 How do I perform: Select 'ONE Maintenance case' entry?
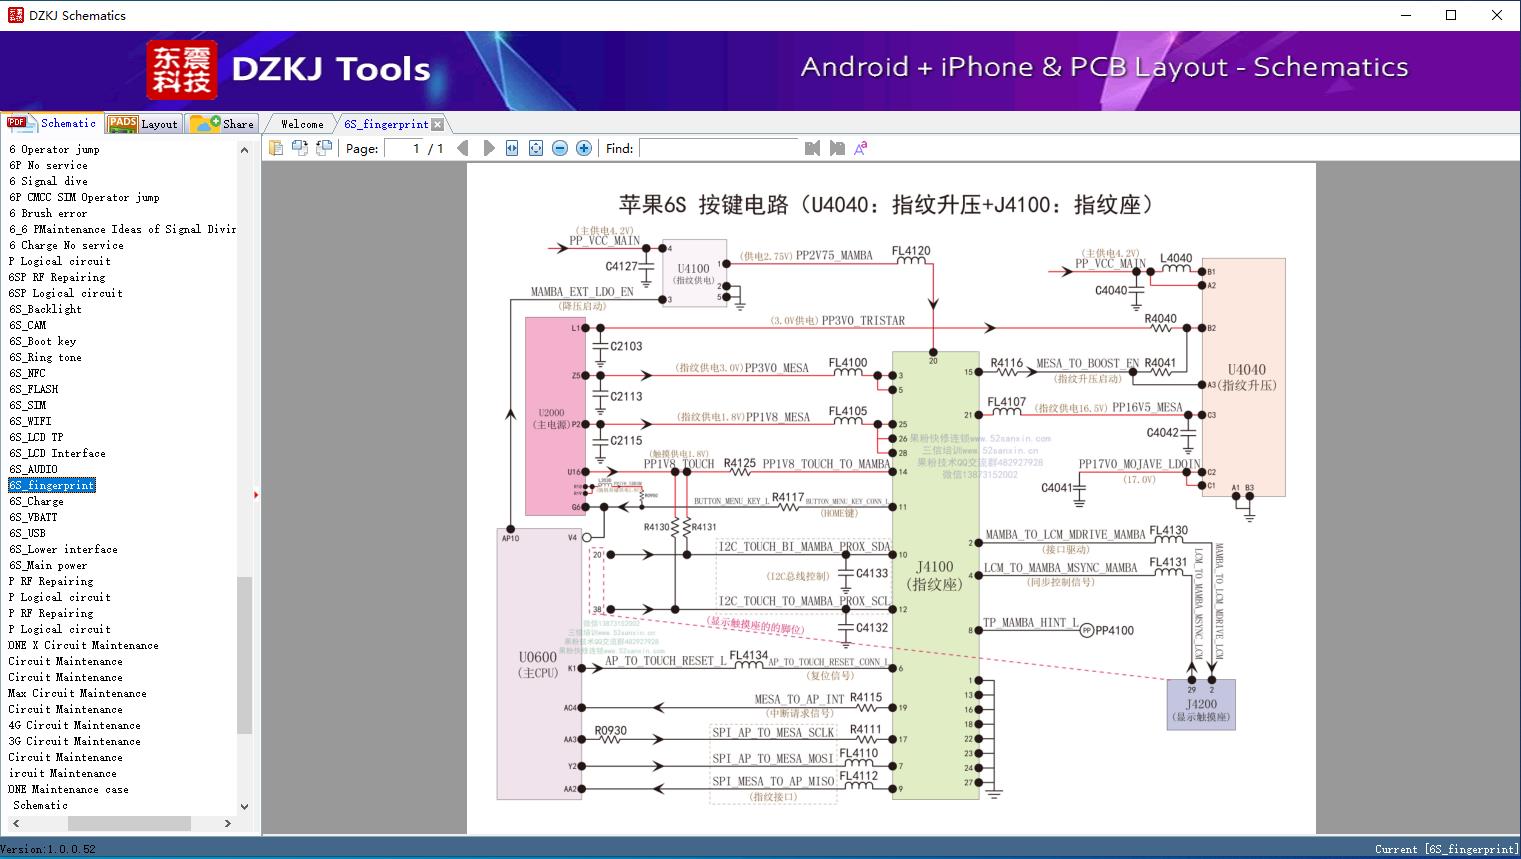69,789
